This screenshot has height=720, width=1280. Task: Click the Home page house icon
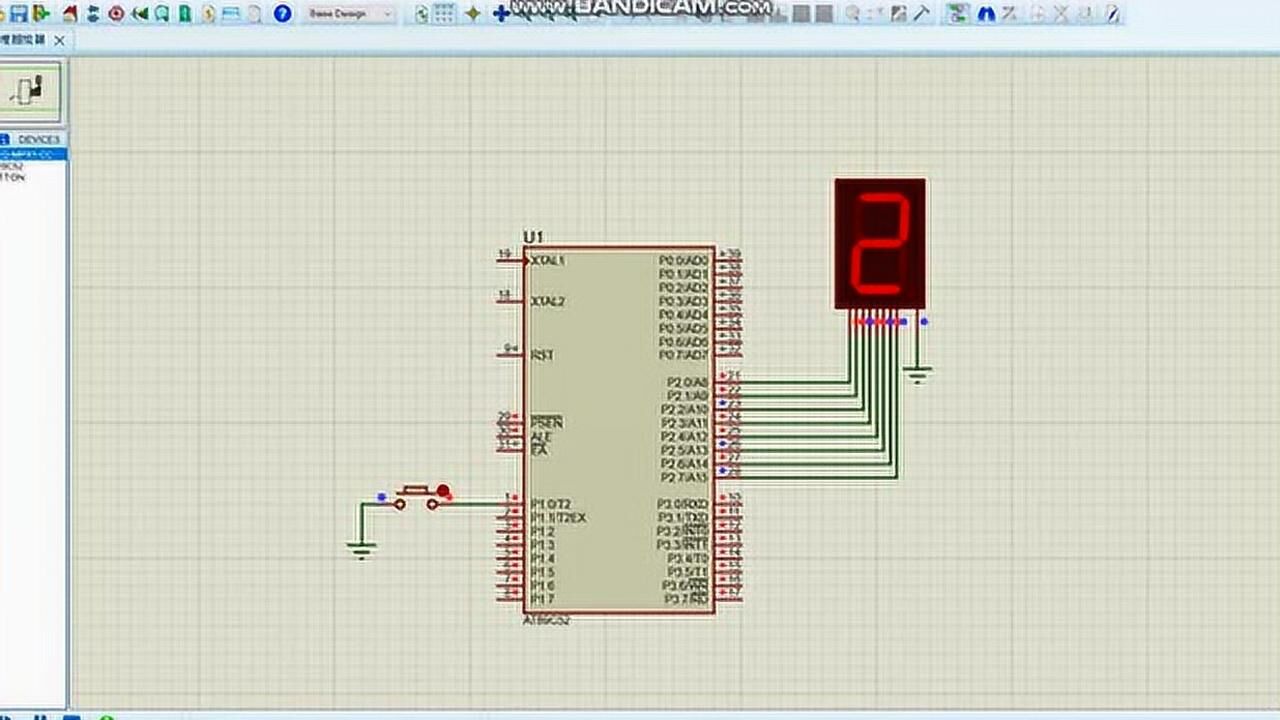point(69,14)
